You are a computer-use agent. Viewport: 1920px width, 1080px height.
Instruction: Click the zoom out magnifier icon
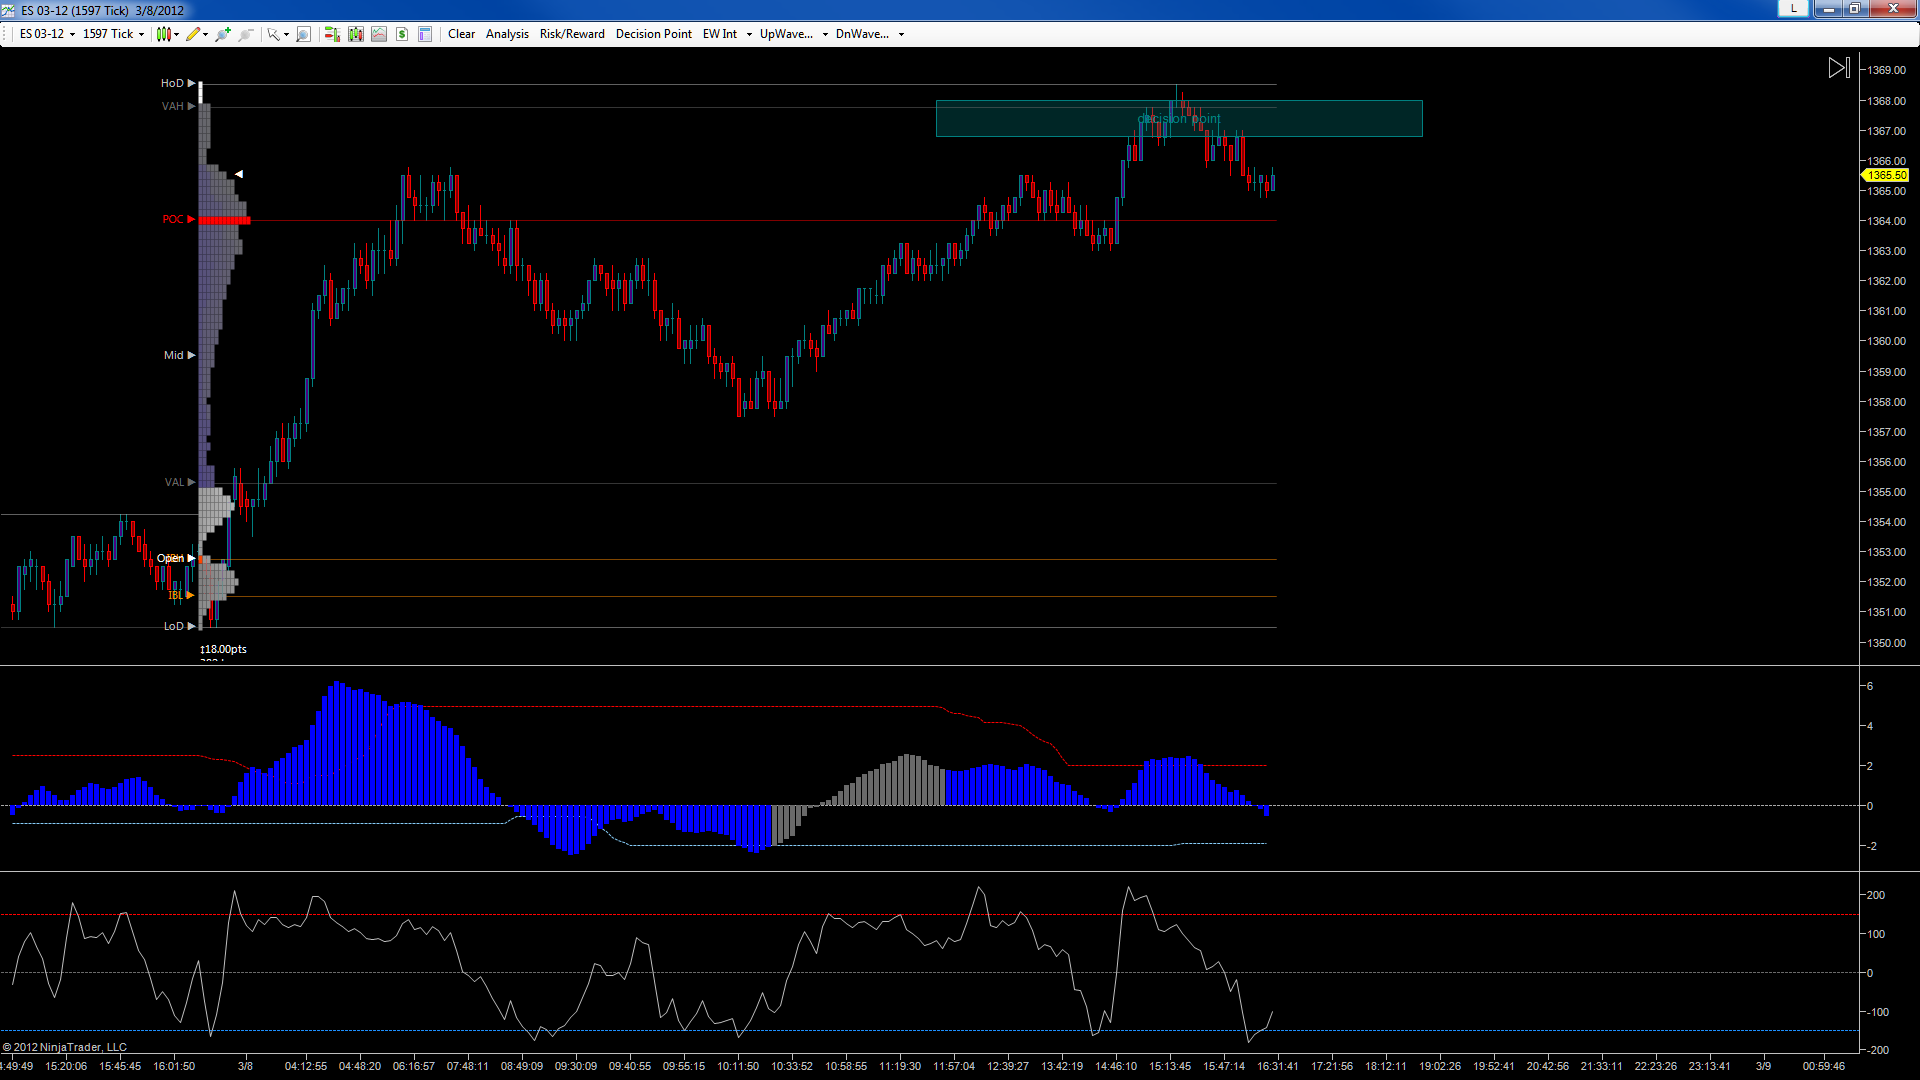click(x=245, y=34)
